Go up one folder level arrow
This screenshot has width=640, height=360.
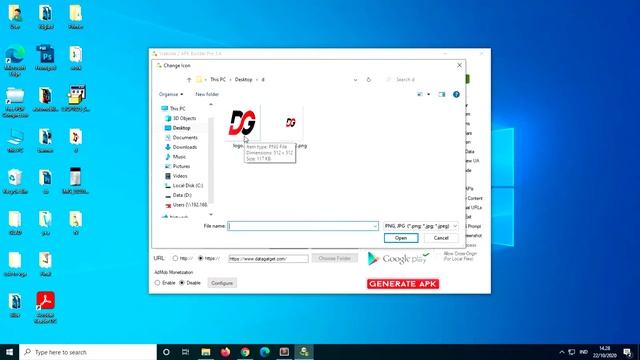tap(189, 80)
